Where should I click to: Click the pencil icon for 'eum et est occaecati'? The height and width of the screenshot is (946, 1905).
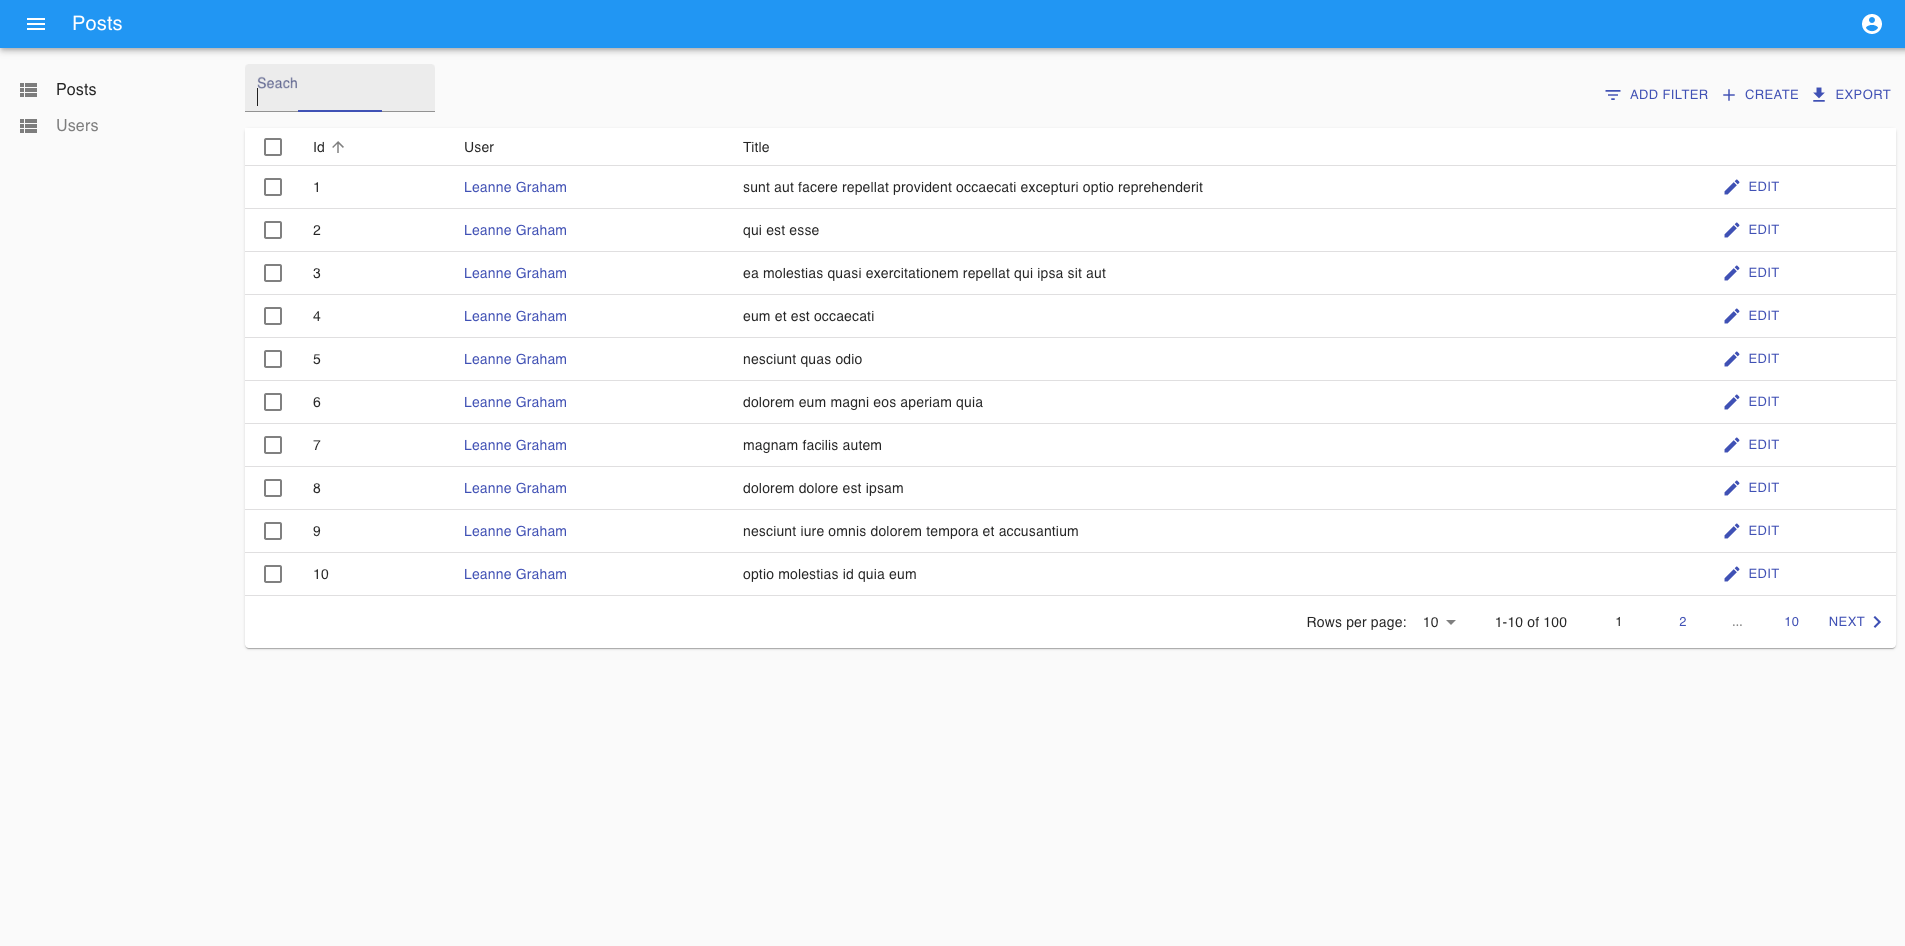point(1732,316)
